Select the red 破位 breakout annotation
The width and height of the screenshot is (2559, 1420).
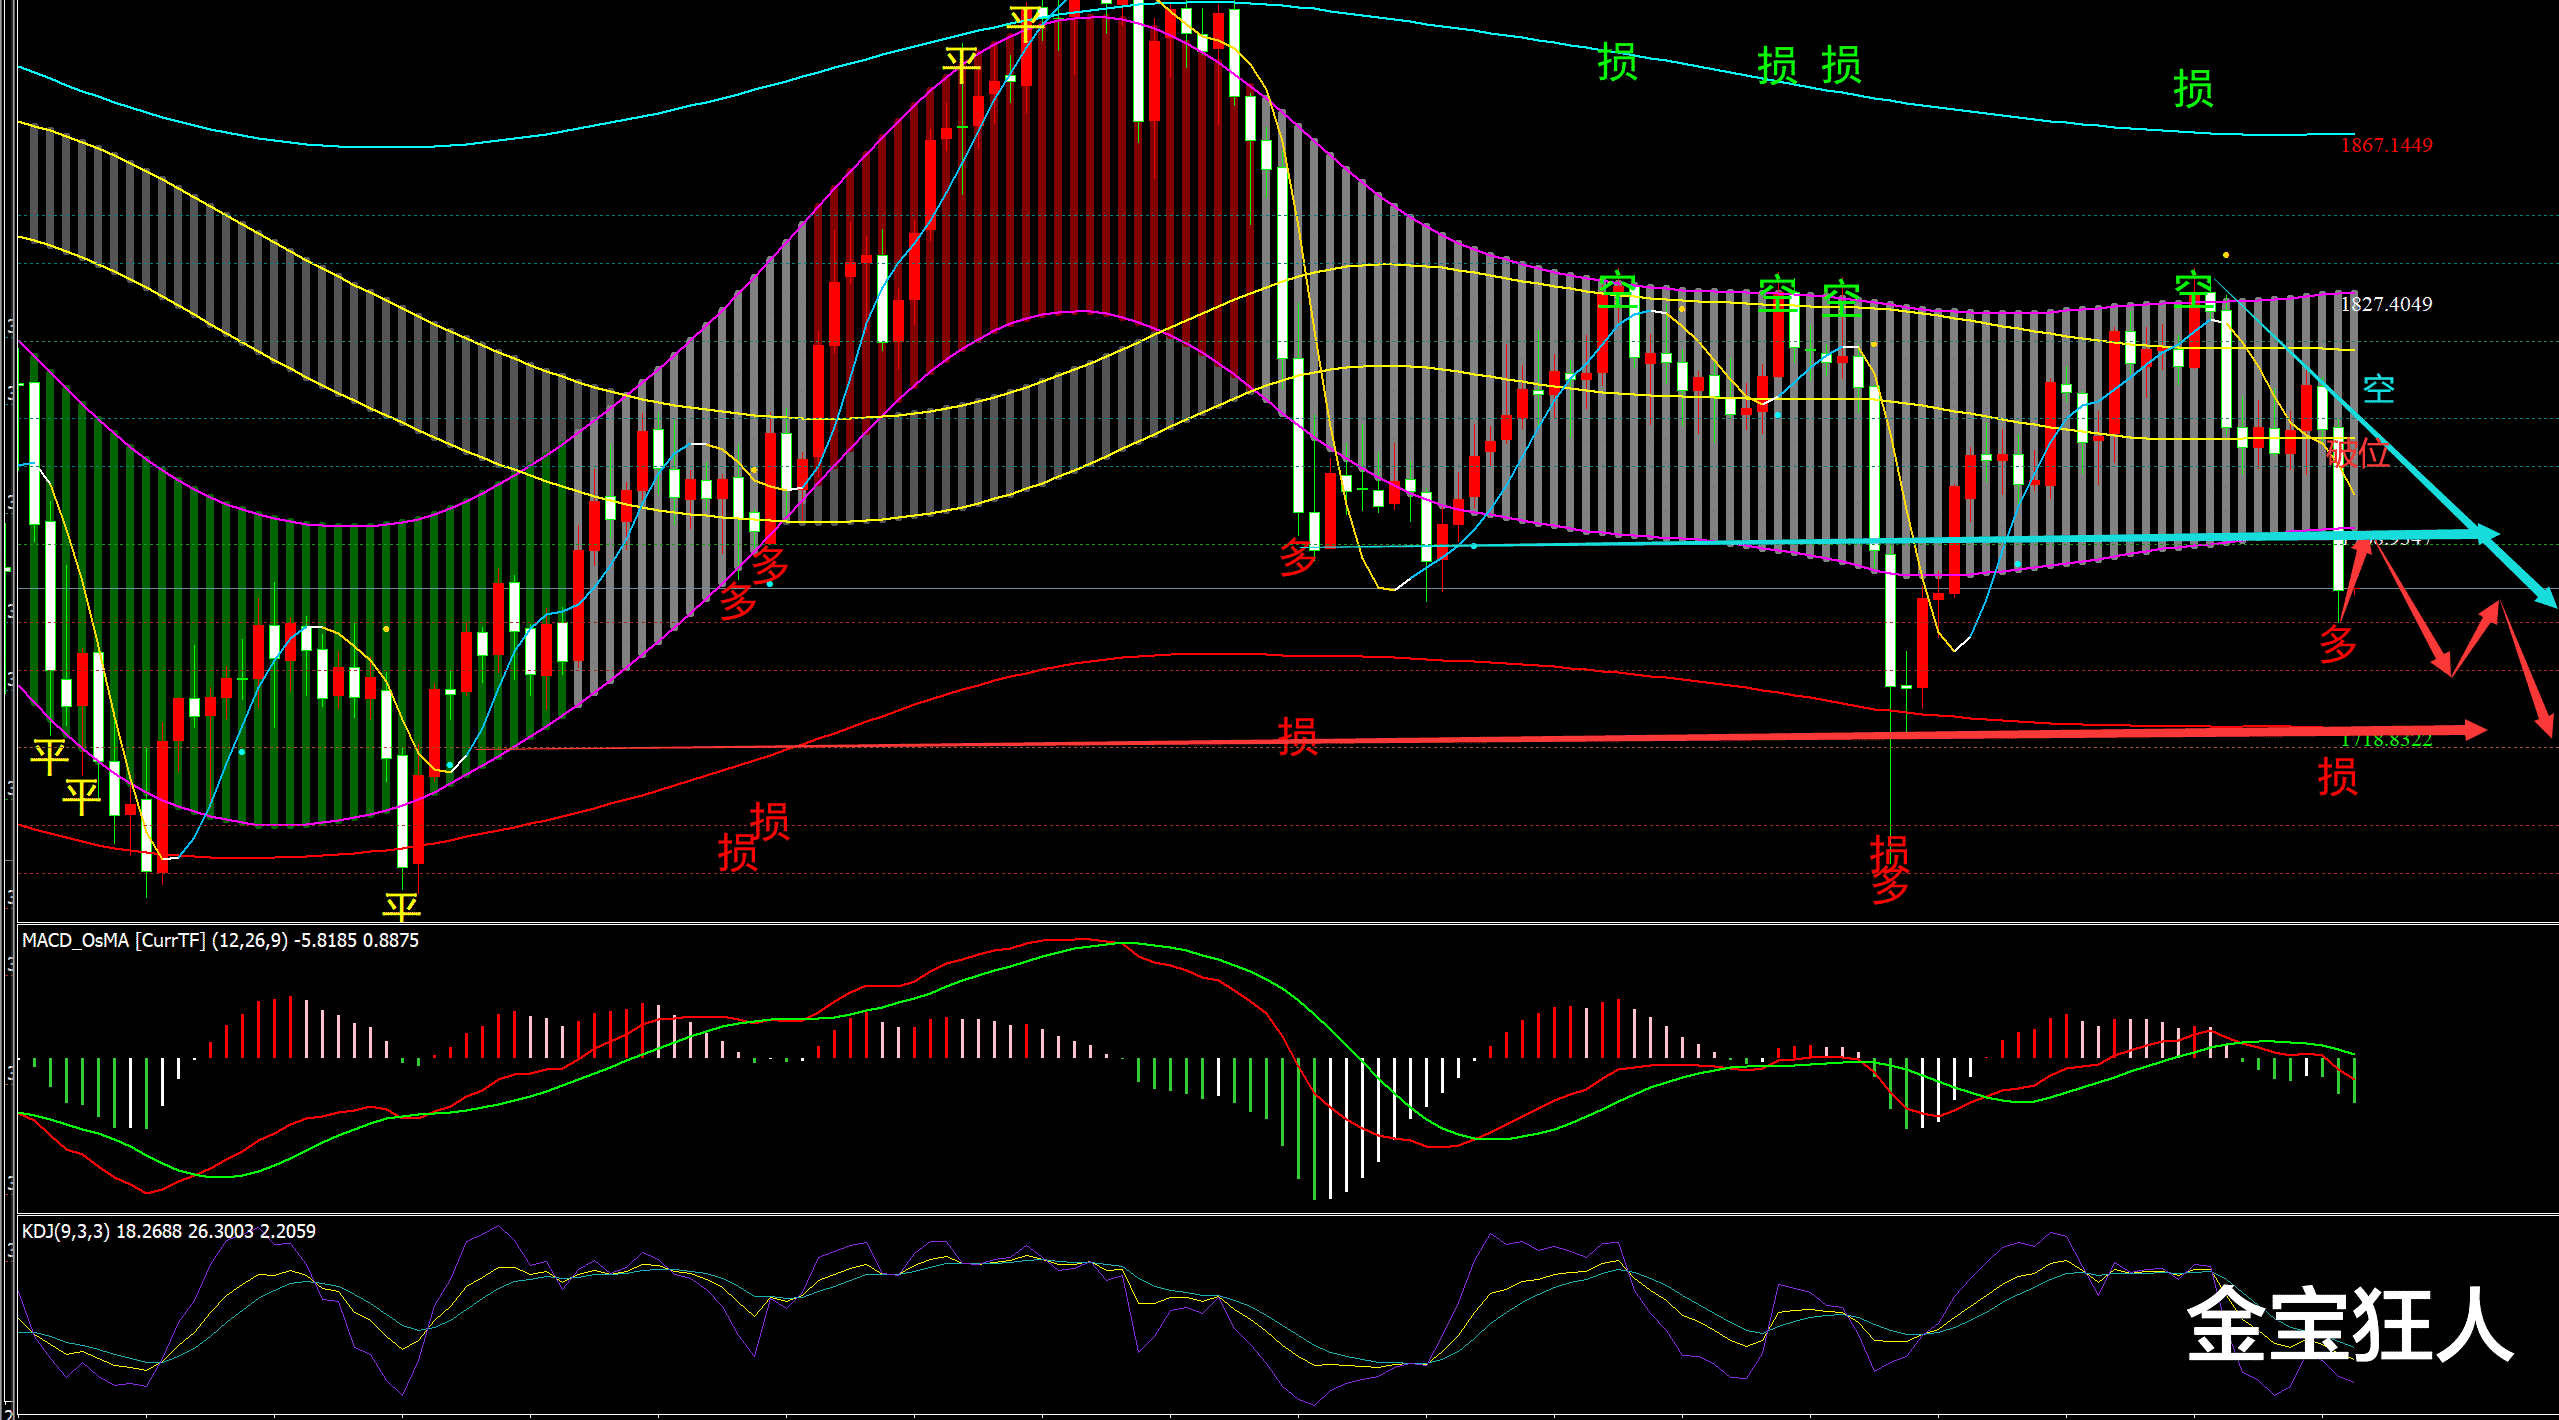[x=2358, y=453]
